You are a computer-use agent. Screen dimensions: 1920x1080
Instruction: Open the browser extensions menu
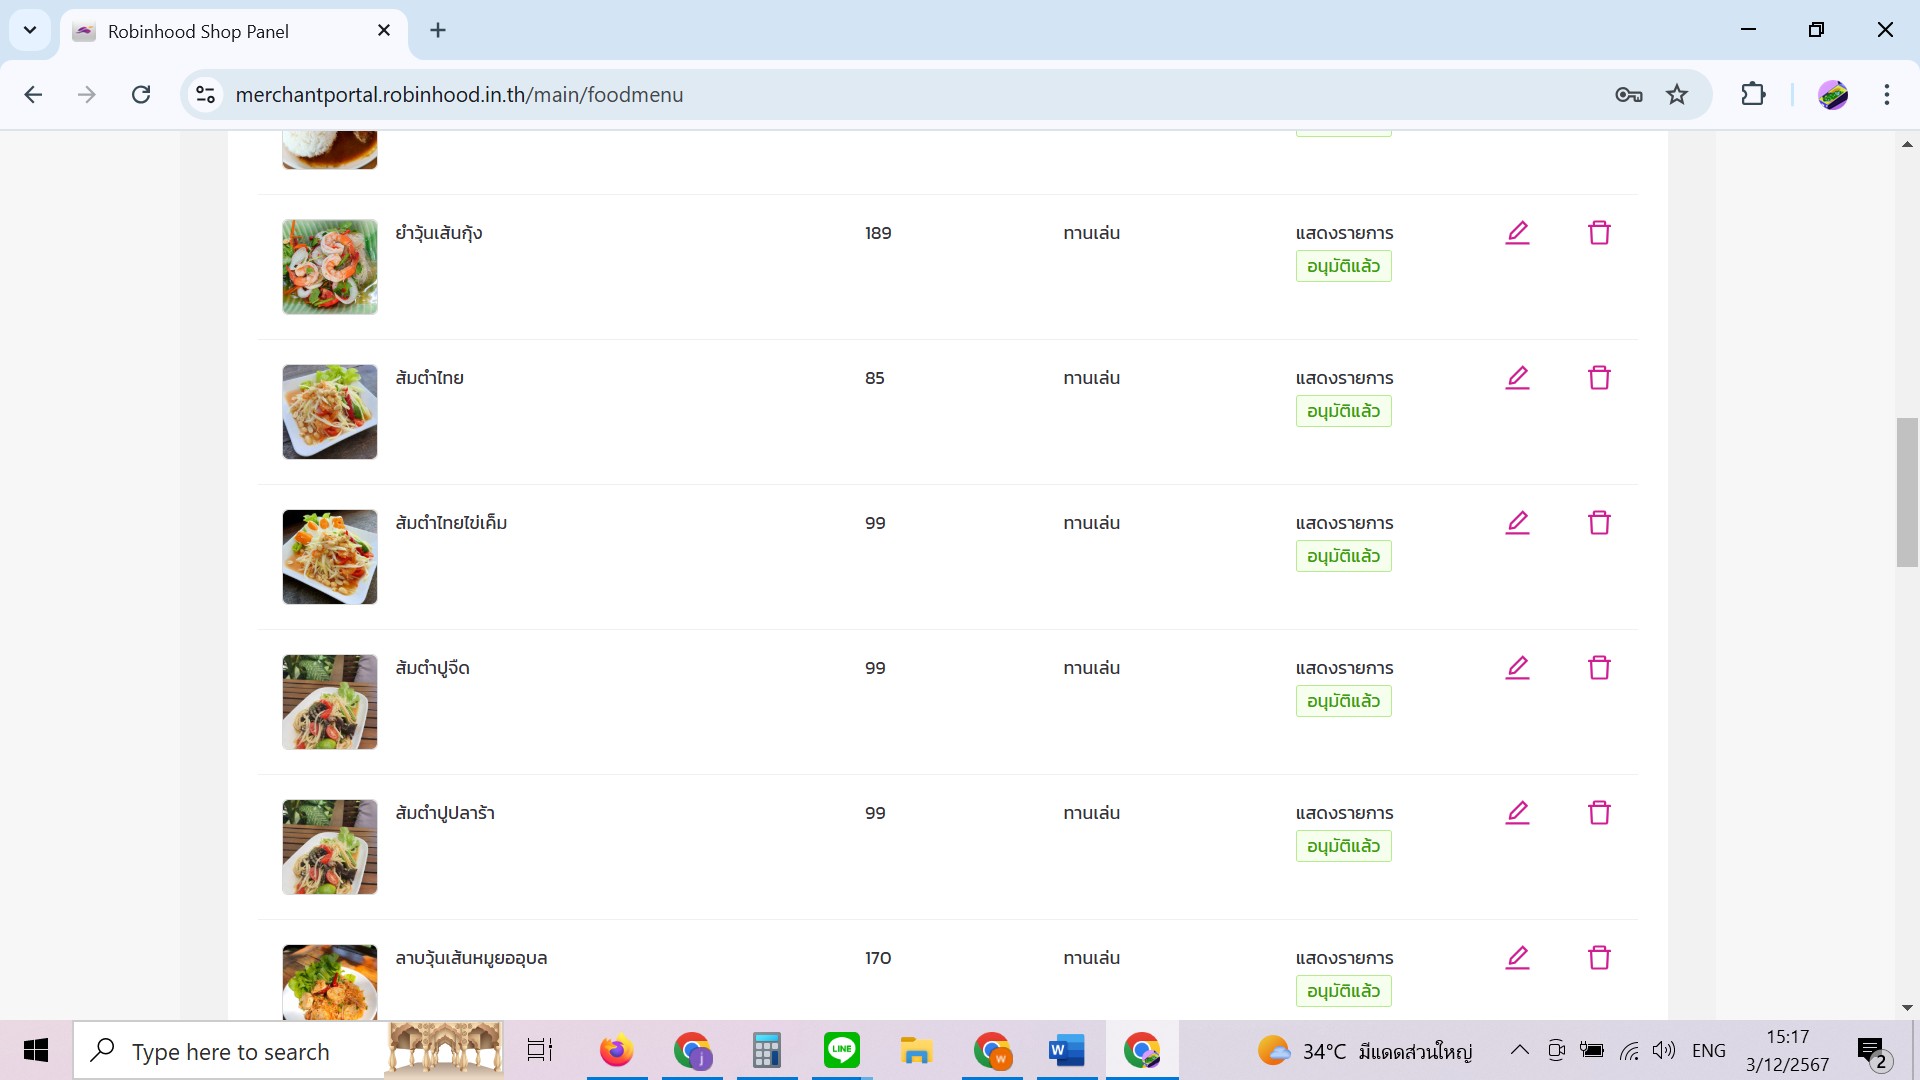click(1753, 94)
